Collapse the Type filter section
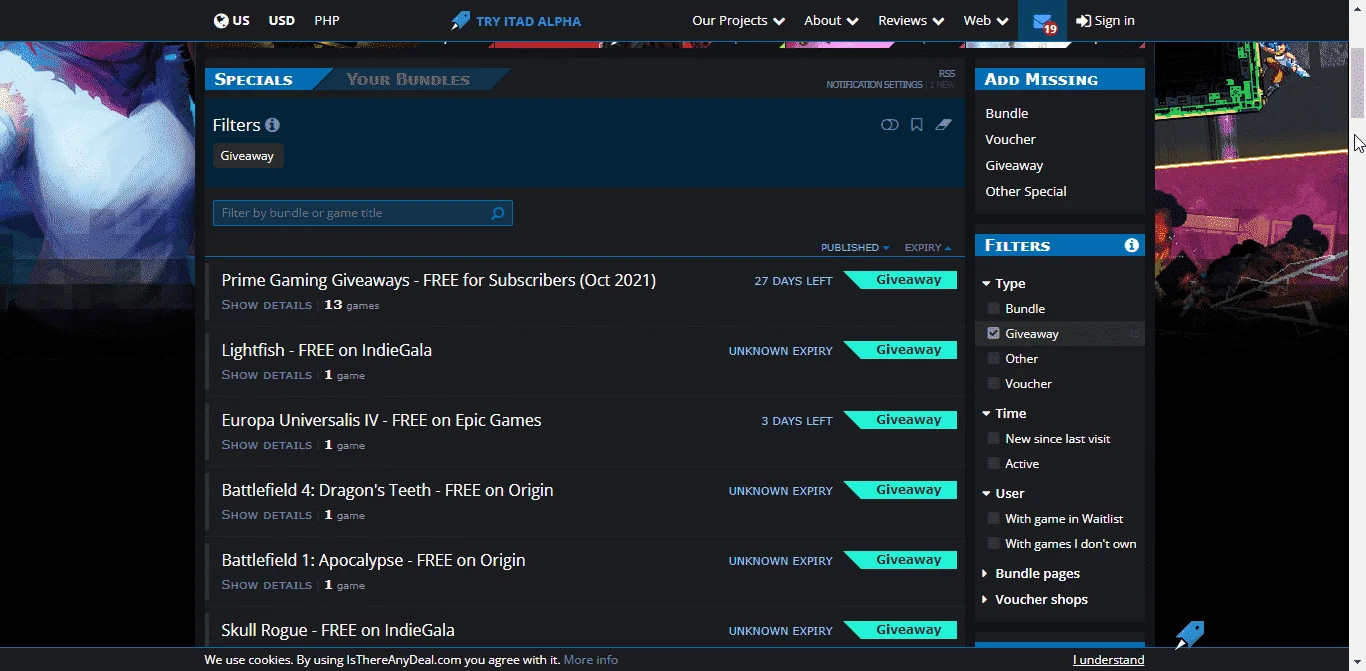This screenshot has height=671, width=1366. pyautogui.click(x=1004, y=283)
